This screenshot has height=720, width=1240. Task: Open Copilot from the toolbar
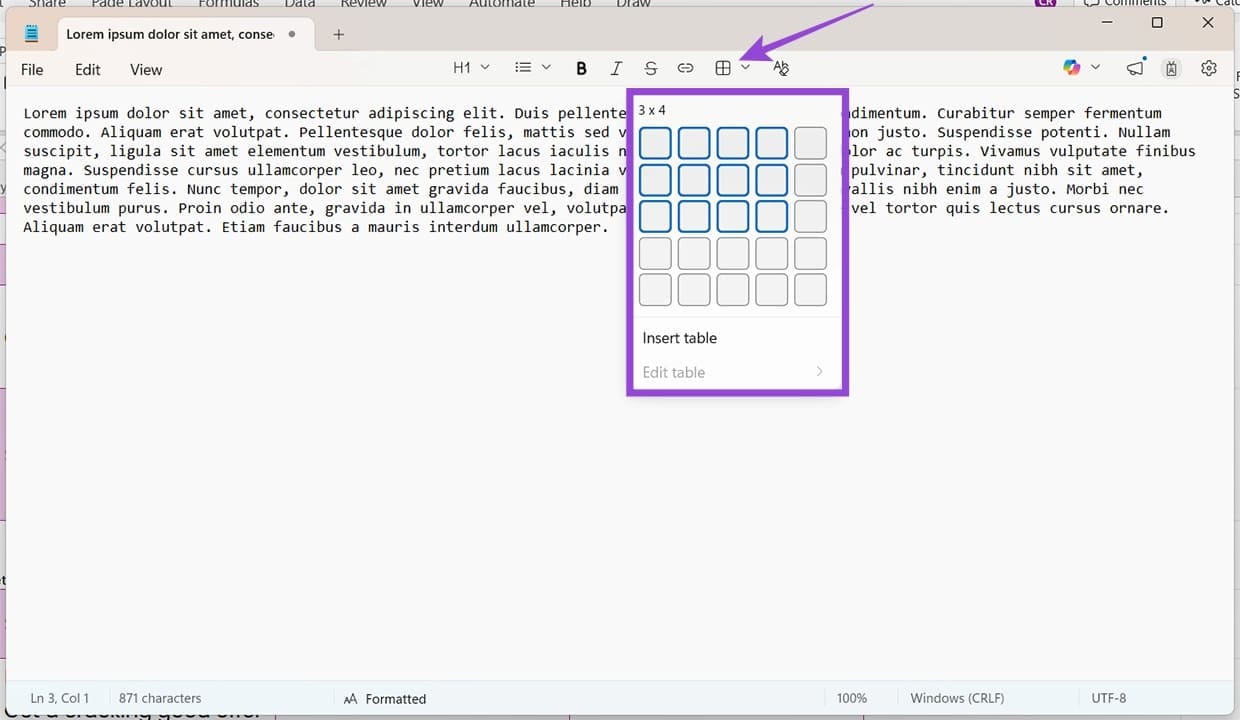click(1072, 67)
